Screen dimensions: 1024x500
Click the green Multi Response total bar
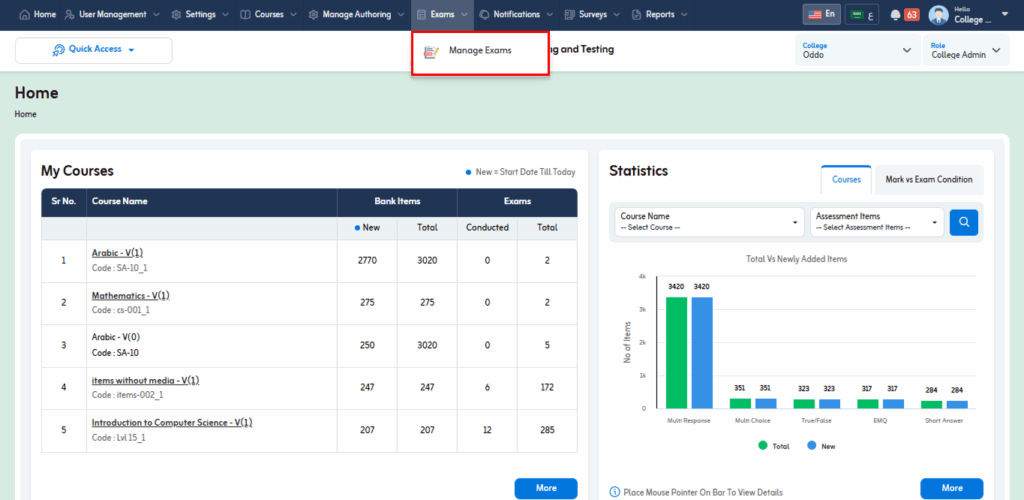pyautogui.click(x=677, y=352)
